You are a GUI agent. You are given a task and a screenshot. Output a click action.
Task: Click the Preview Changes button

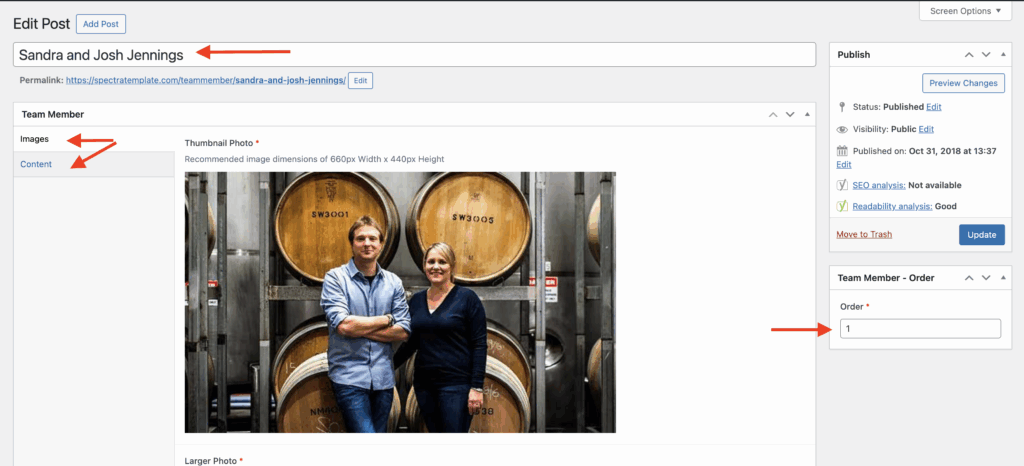click(963, 83)
